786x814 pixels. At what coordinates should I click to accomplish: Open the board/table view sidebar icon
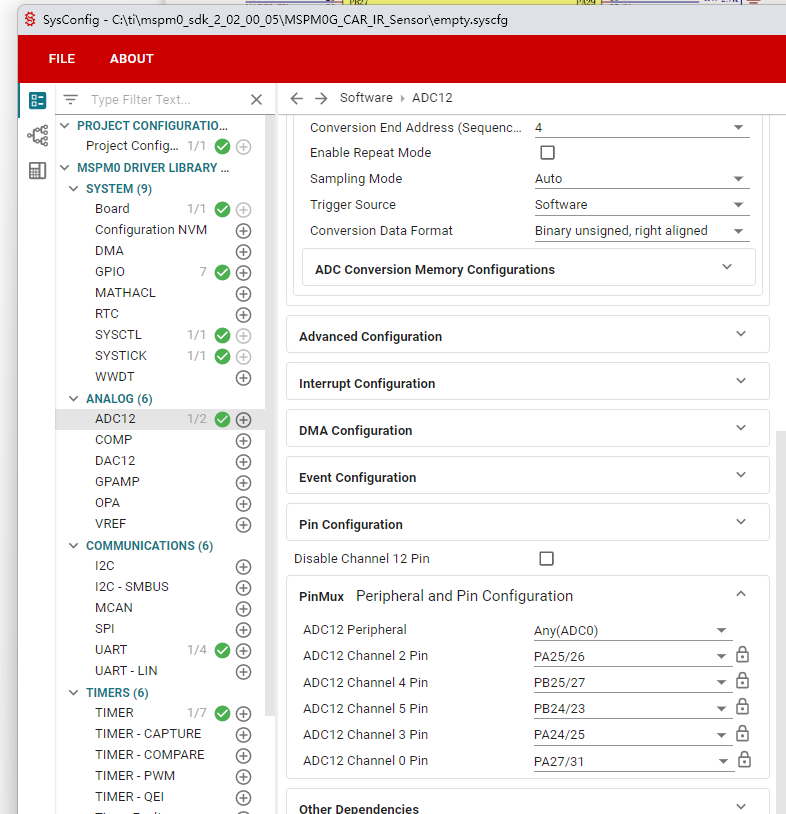(37, 170)
